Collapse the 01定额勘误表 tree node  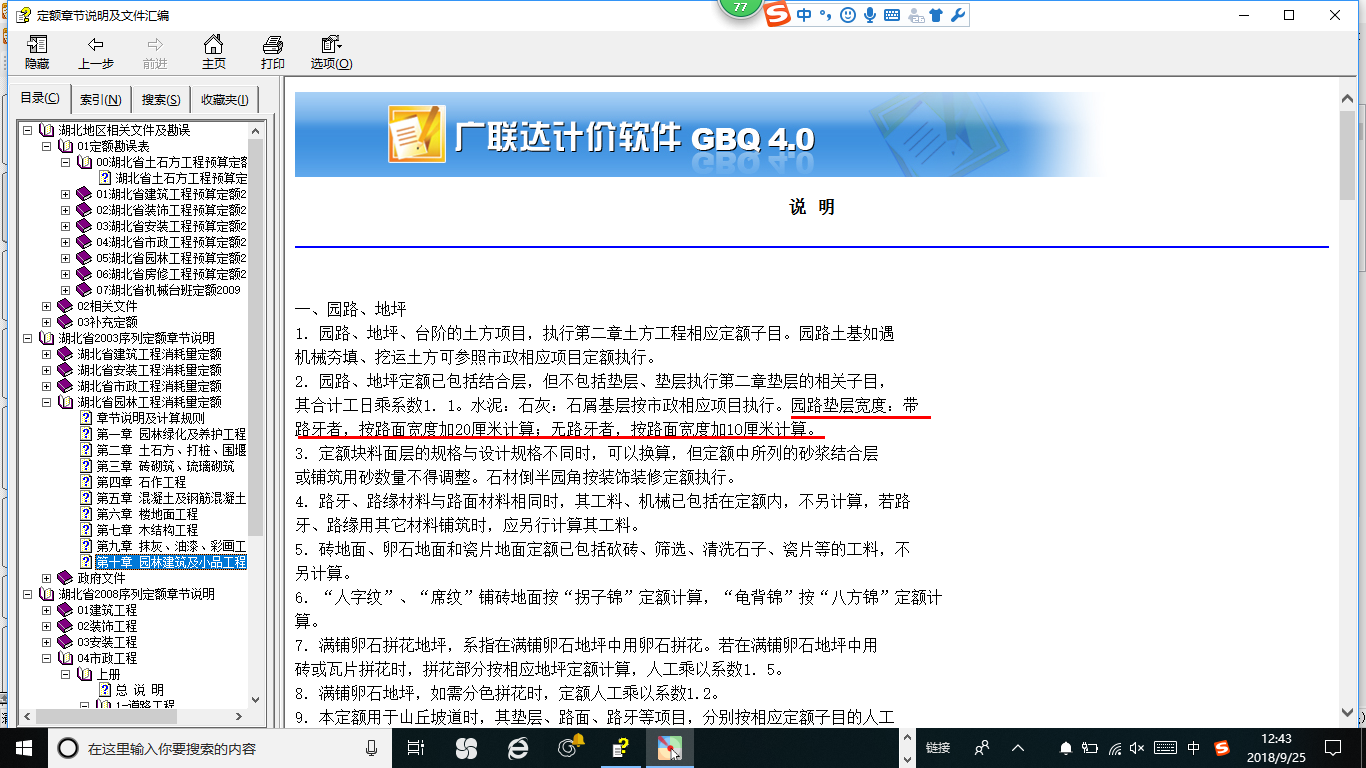point(46,146)
